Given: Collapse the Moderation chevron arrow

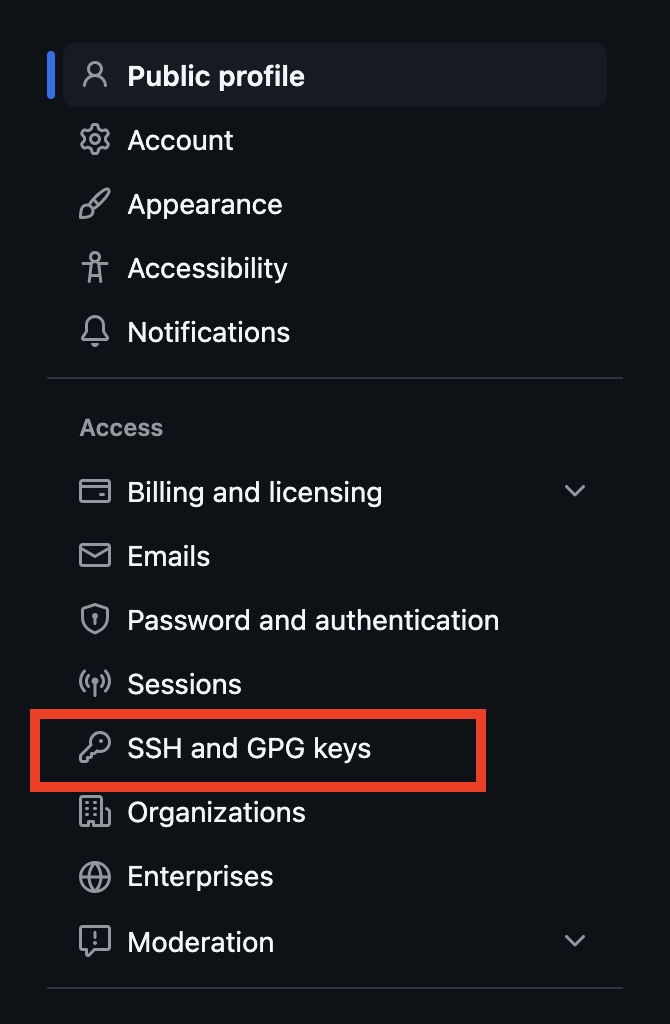Looking at the screenshot, I should [x=575, y=940].
